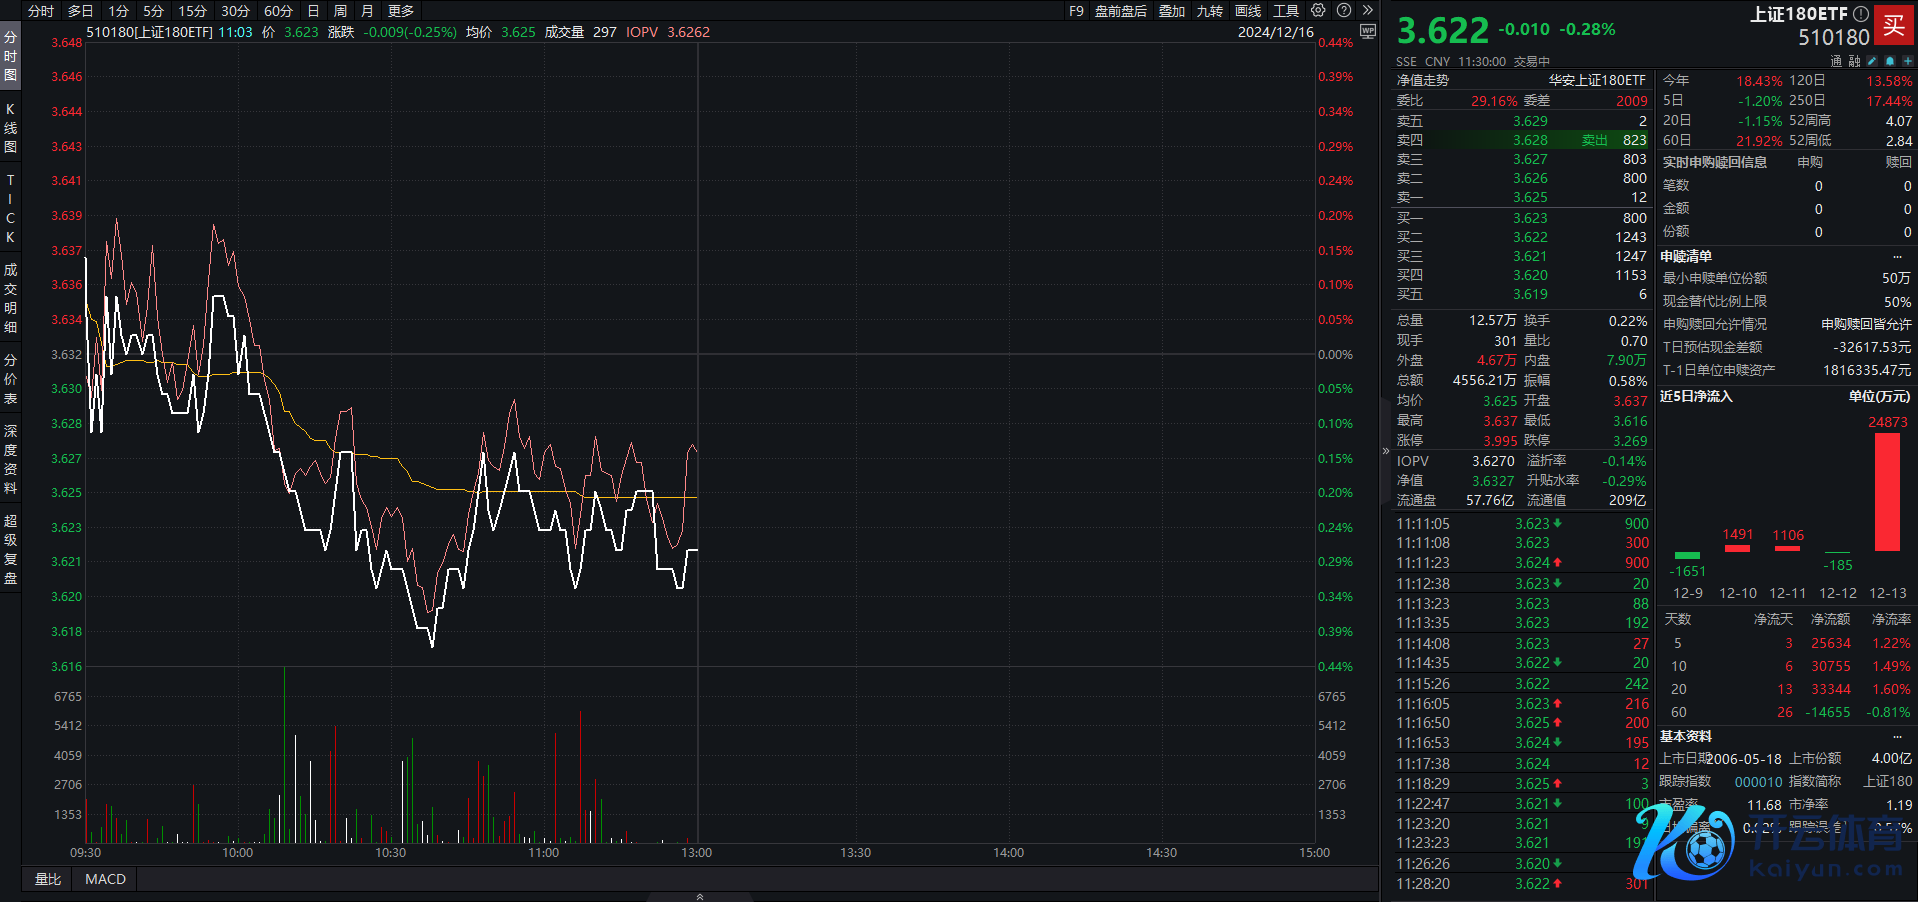This screenshot has width=1918, height=902.
Task: Select the MACD indicator tab
Action: point(105,879)
